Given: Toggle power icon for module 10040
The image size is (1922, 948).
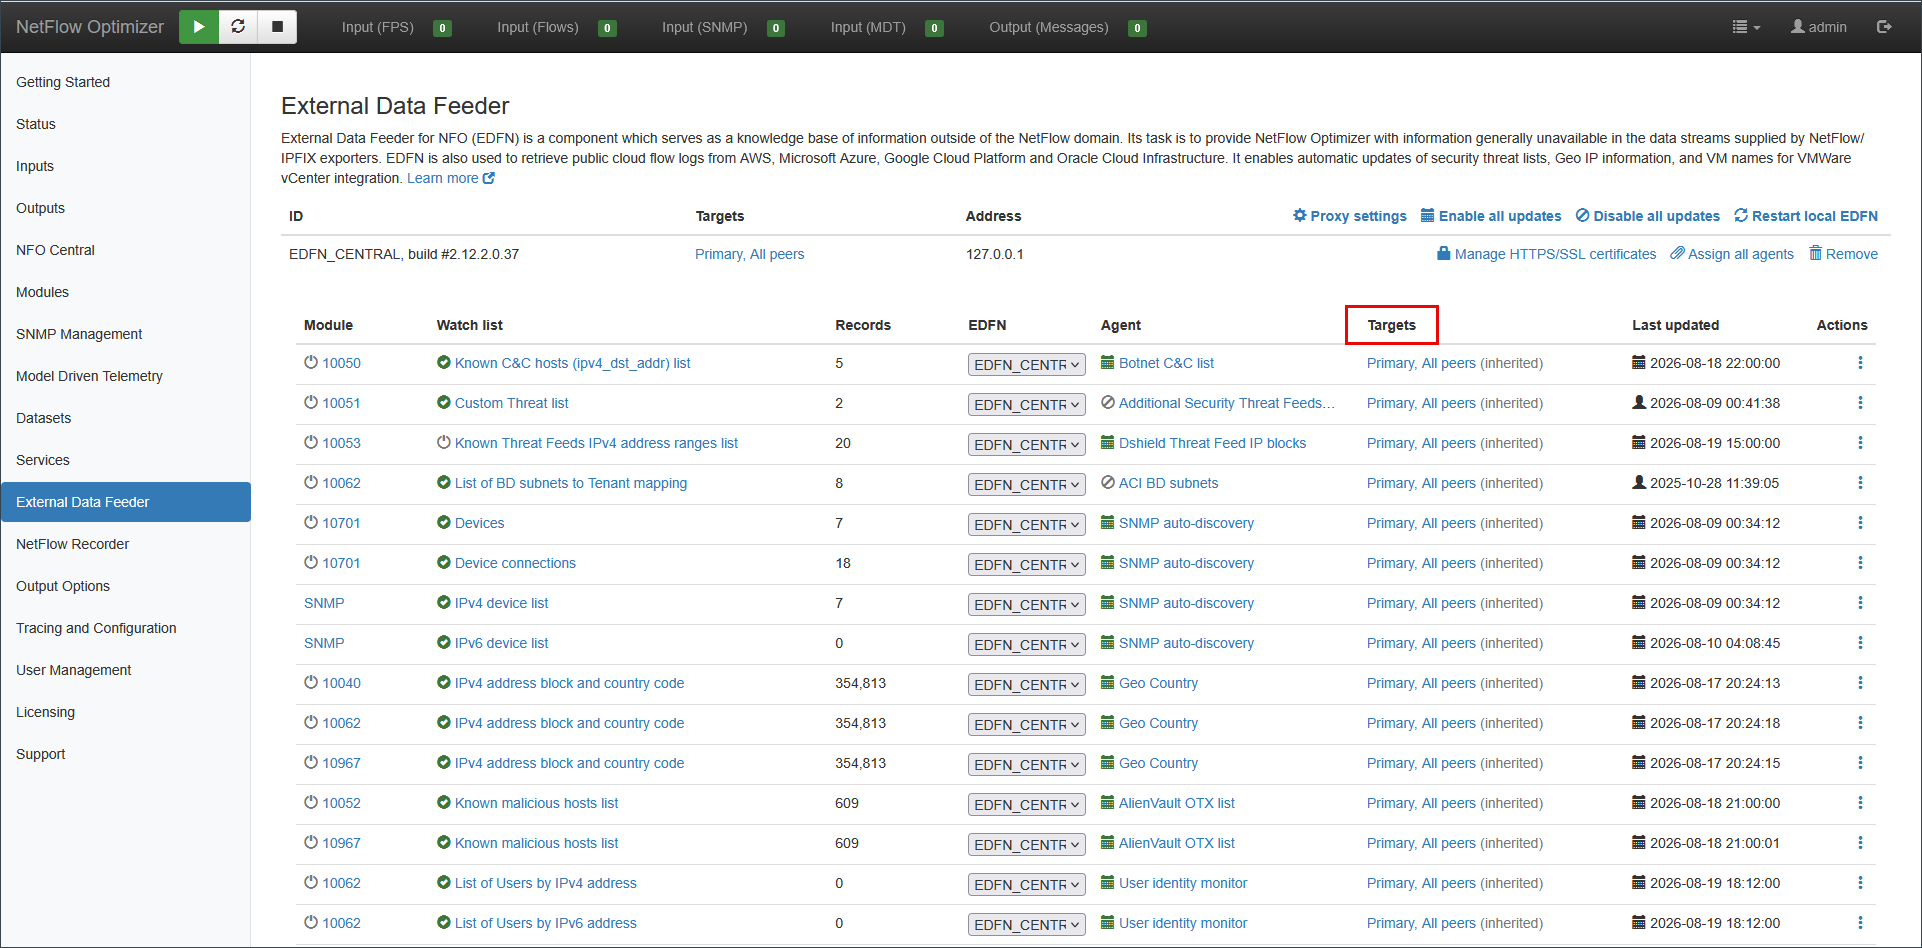Looking at the screenshot, I should pos(311,682).
